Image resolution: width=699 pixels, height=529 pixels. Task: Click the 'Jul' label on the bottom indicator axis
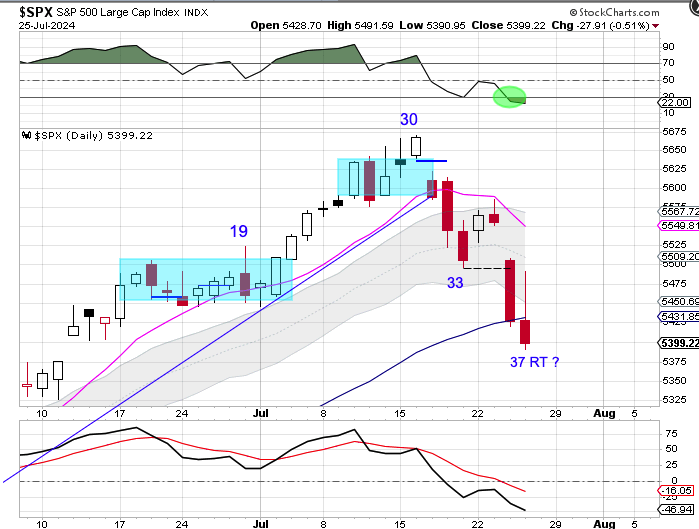point(260,524)
